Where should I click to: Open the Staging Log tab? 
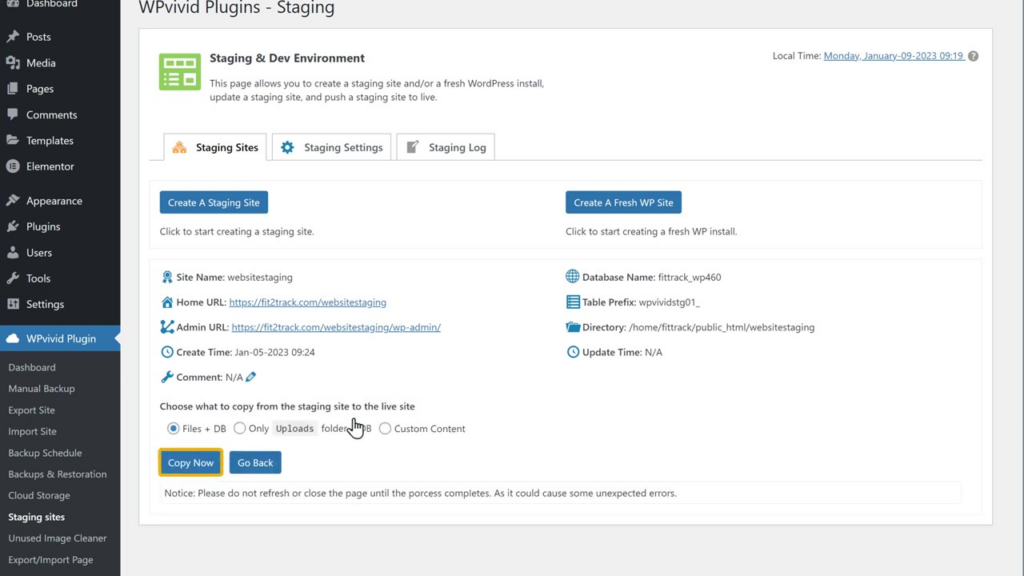(445, 147)
